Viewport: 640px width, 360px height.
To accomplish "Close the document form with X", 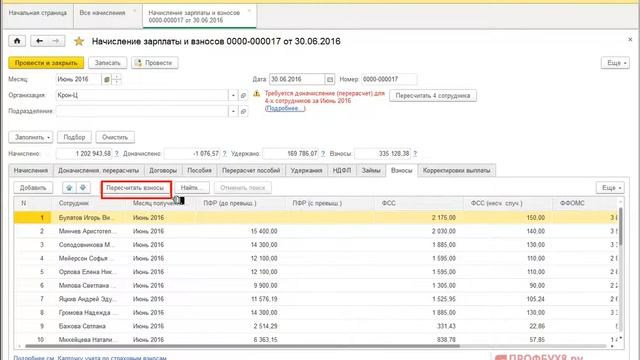I will pyautogui.click(x=630, y=40).
